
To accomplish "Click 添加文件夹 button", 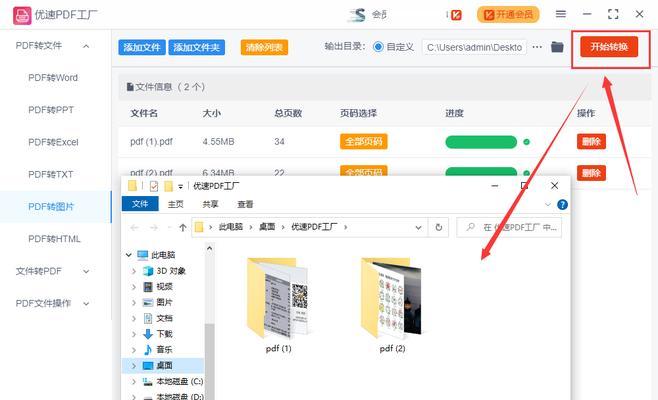I will click(x=196, y=47).
